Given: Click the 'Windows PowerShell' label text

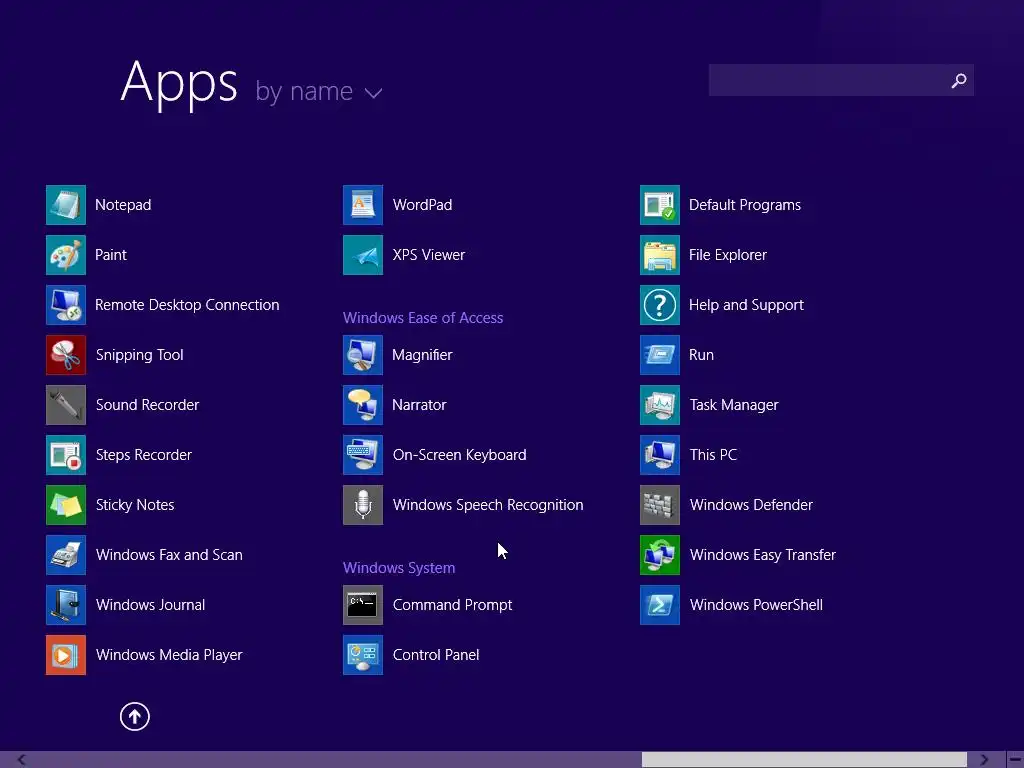Looking at the screenshot, I should tap(756, 605).
